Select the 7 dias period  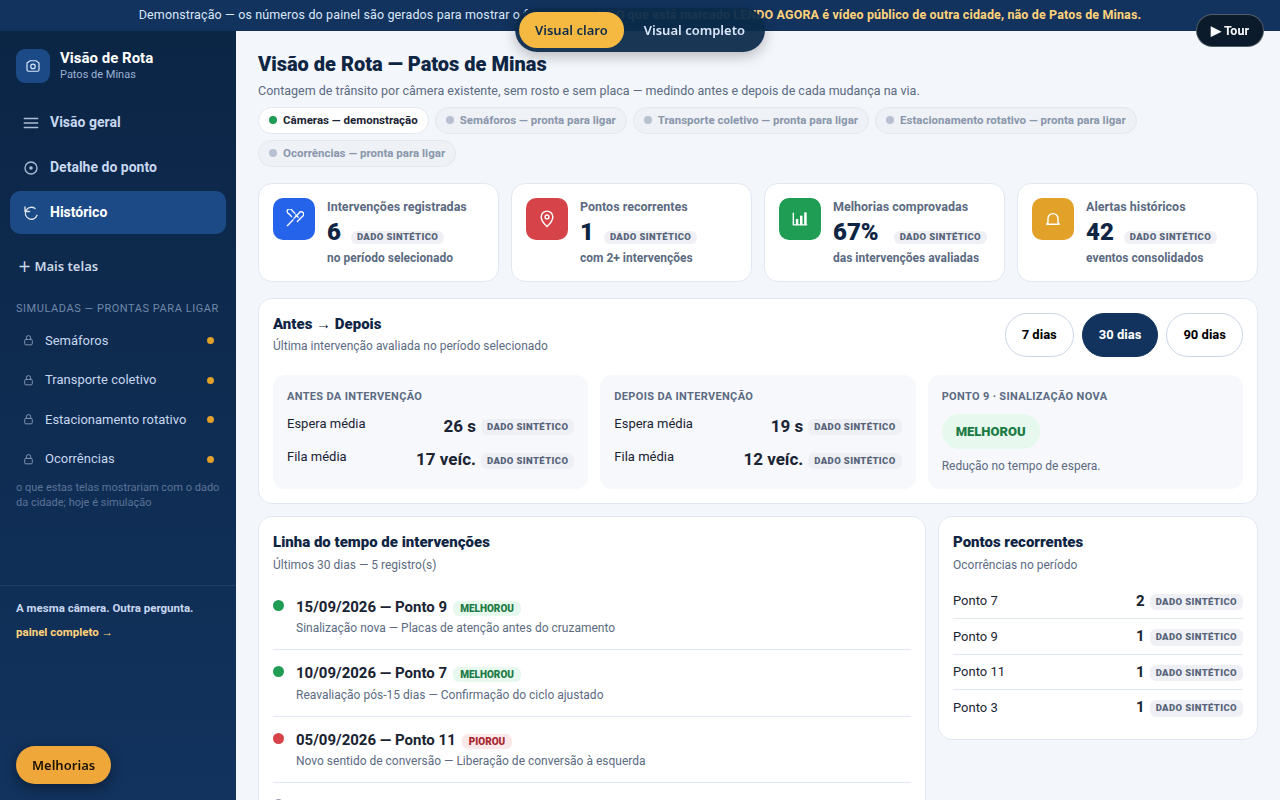pyautogui.click(x=1039, y=335)
